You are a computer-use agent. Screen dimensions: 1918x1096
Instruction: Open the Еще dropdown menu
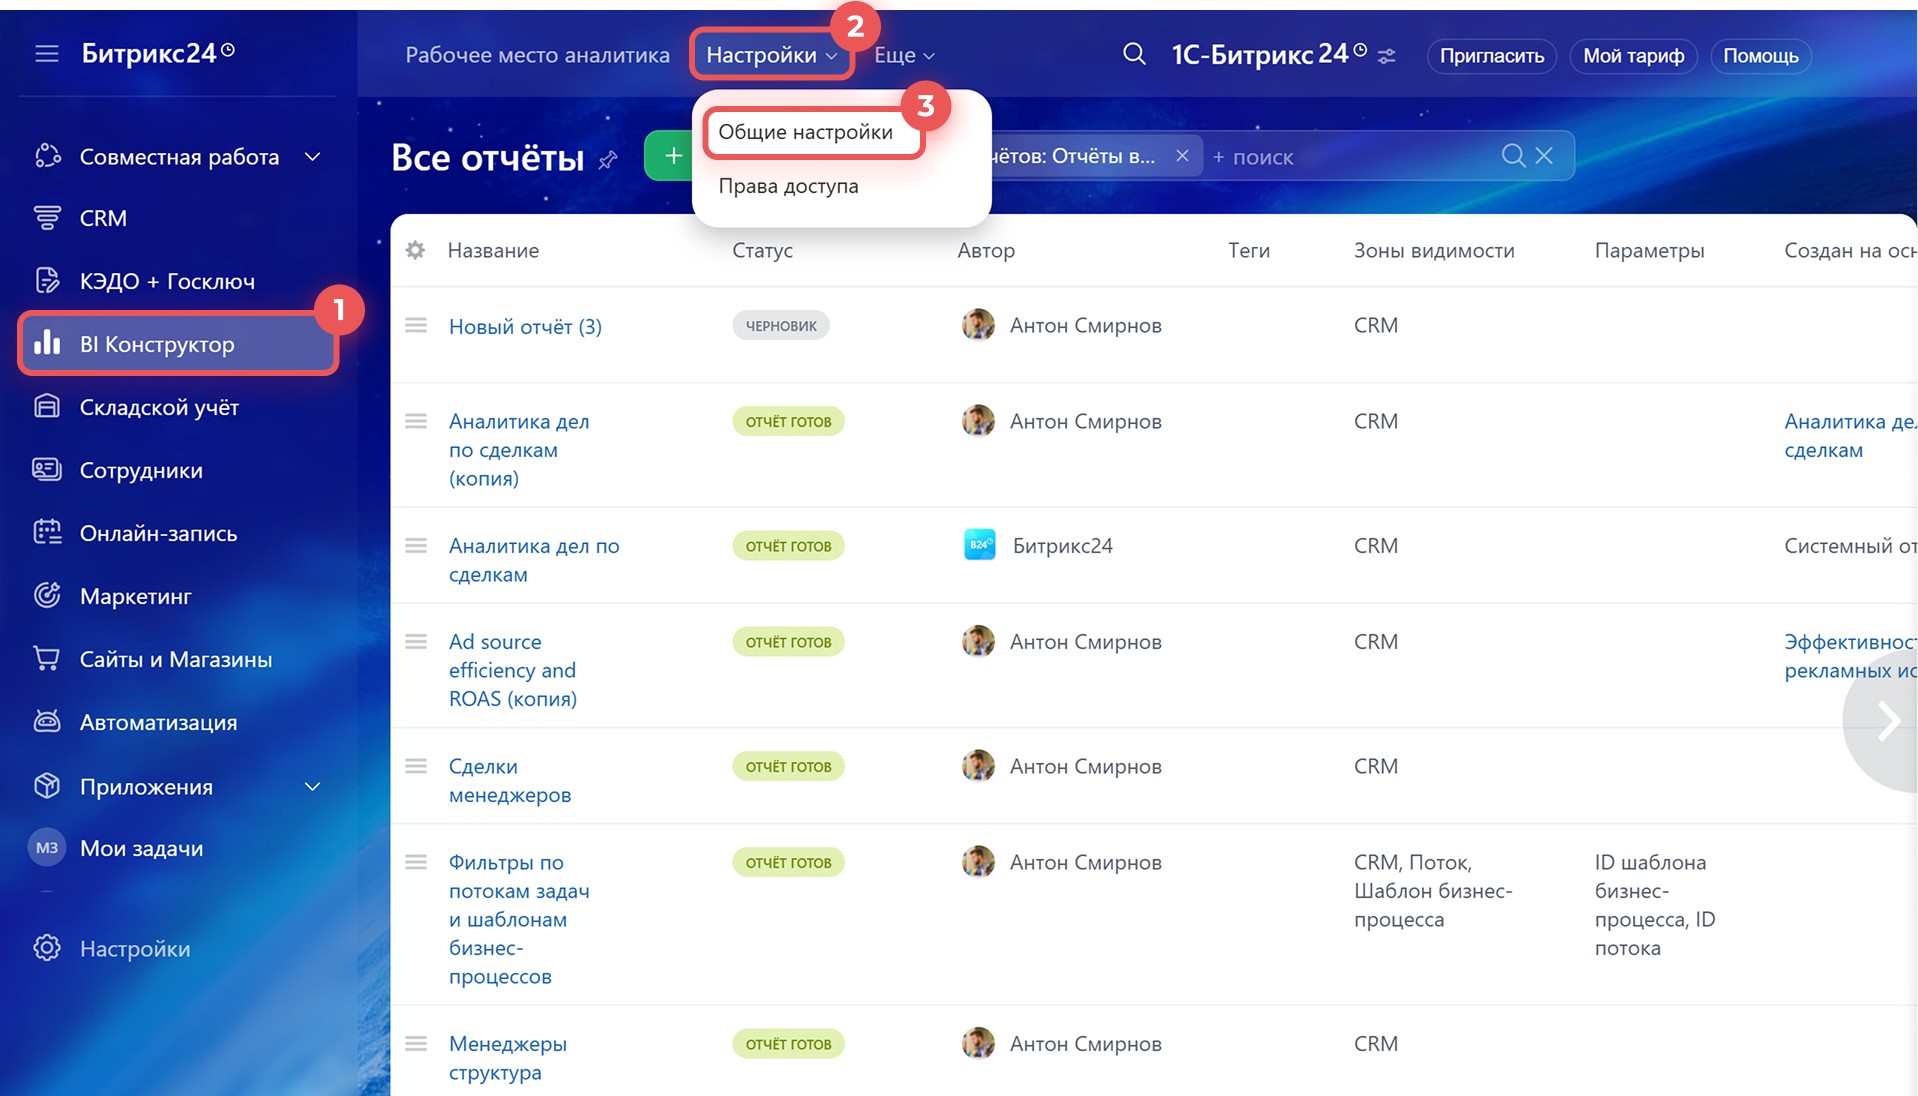point(903,56)
